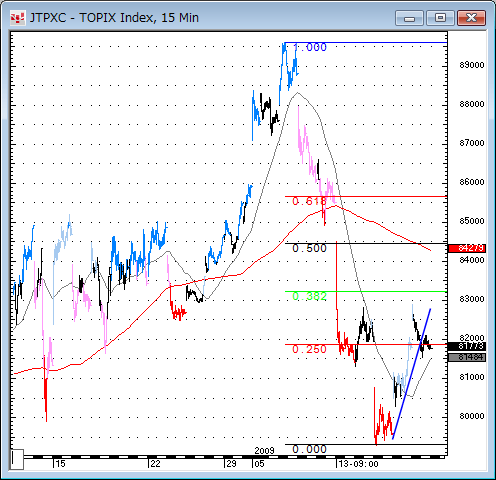The width and height of the screenshot is (496, 480).
Task: Select the blue diagonal trend line
Action: tap(412, 374)
